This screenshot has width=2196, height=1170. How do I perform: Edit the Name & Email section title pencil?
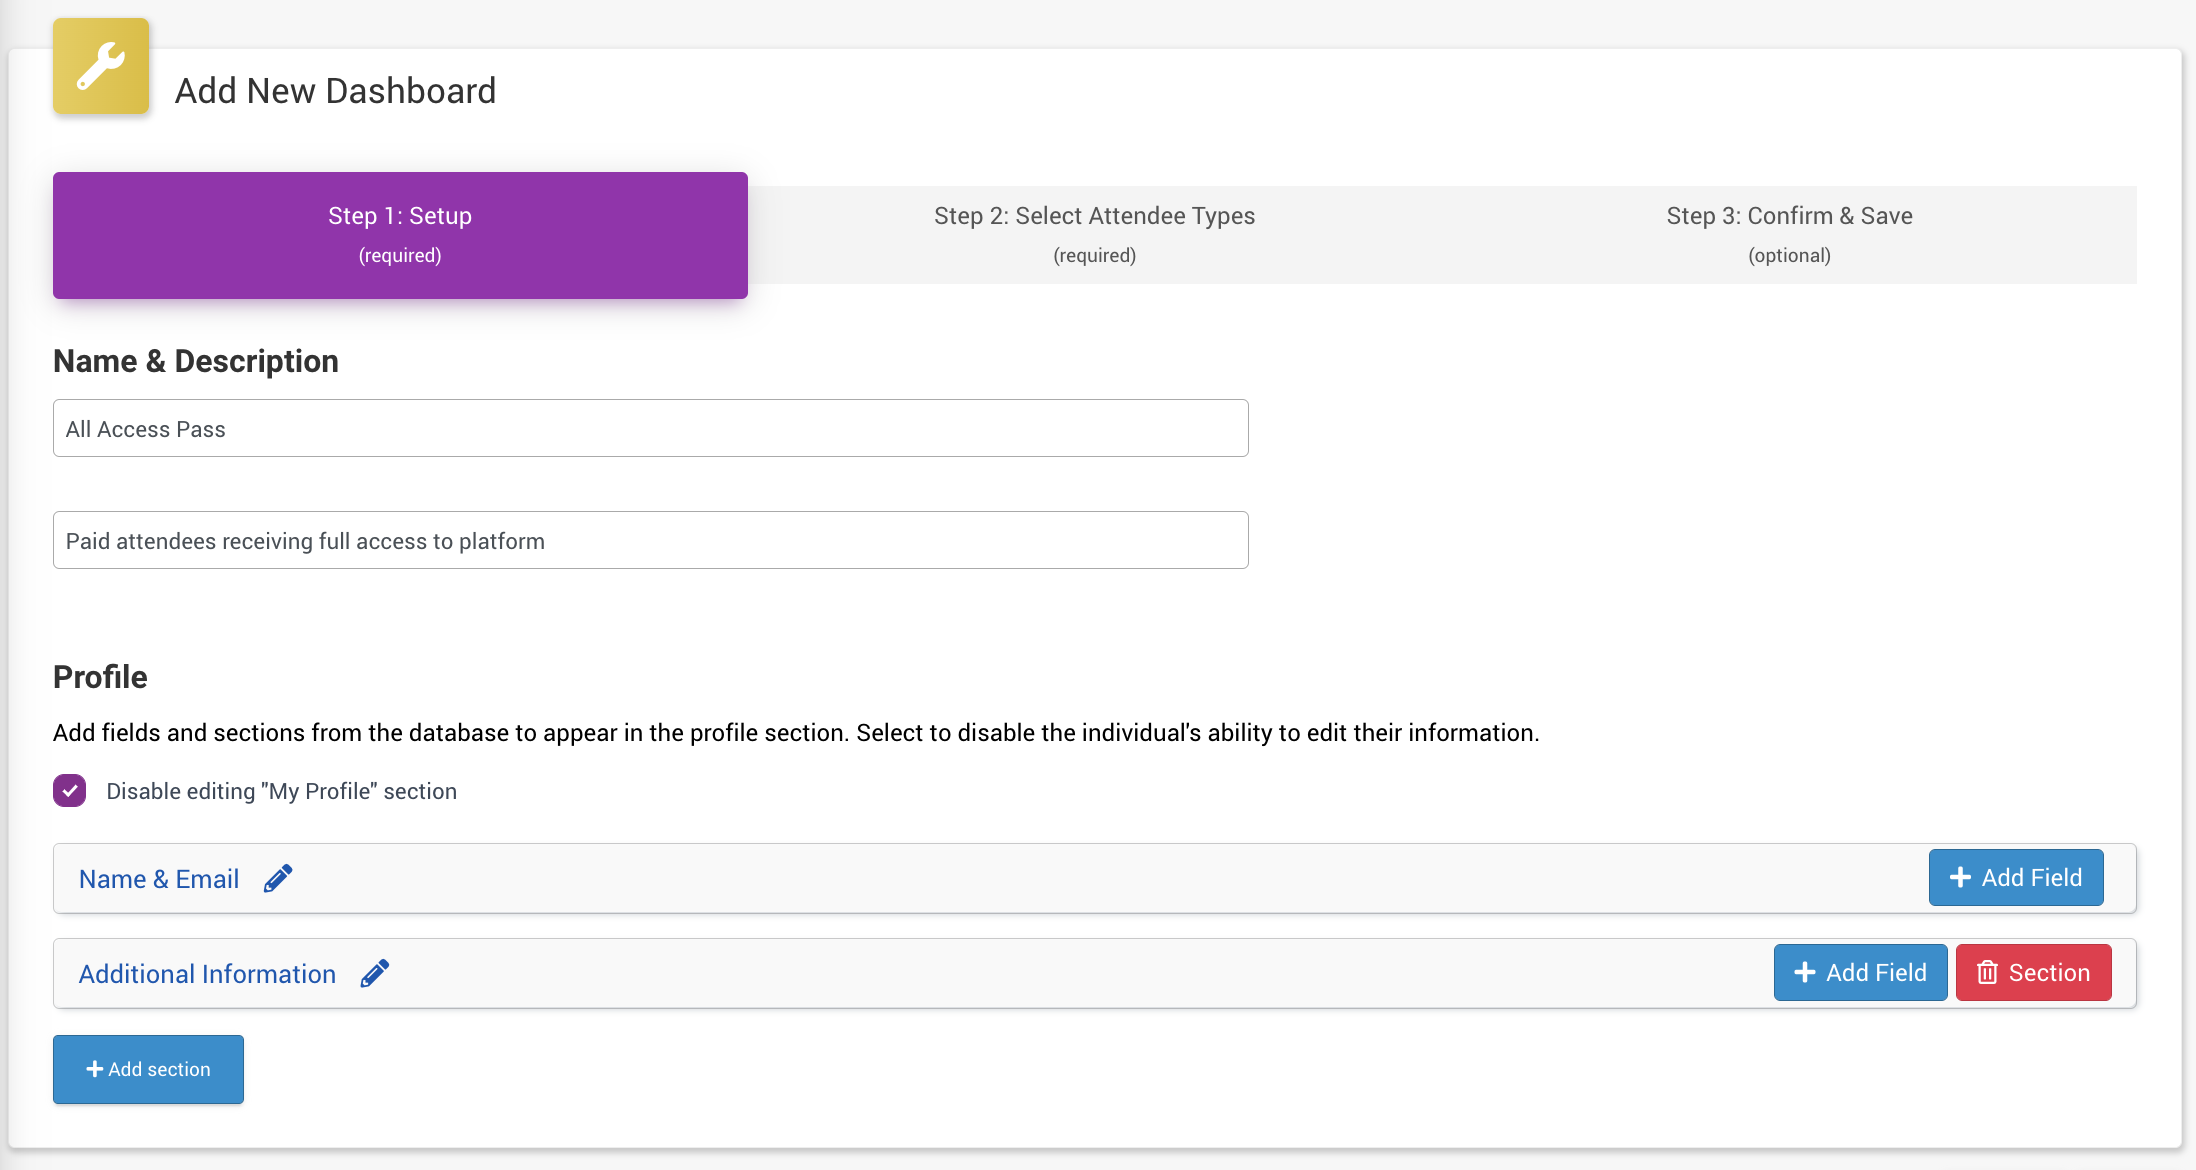(x=278, y=878)
